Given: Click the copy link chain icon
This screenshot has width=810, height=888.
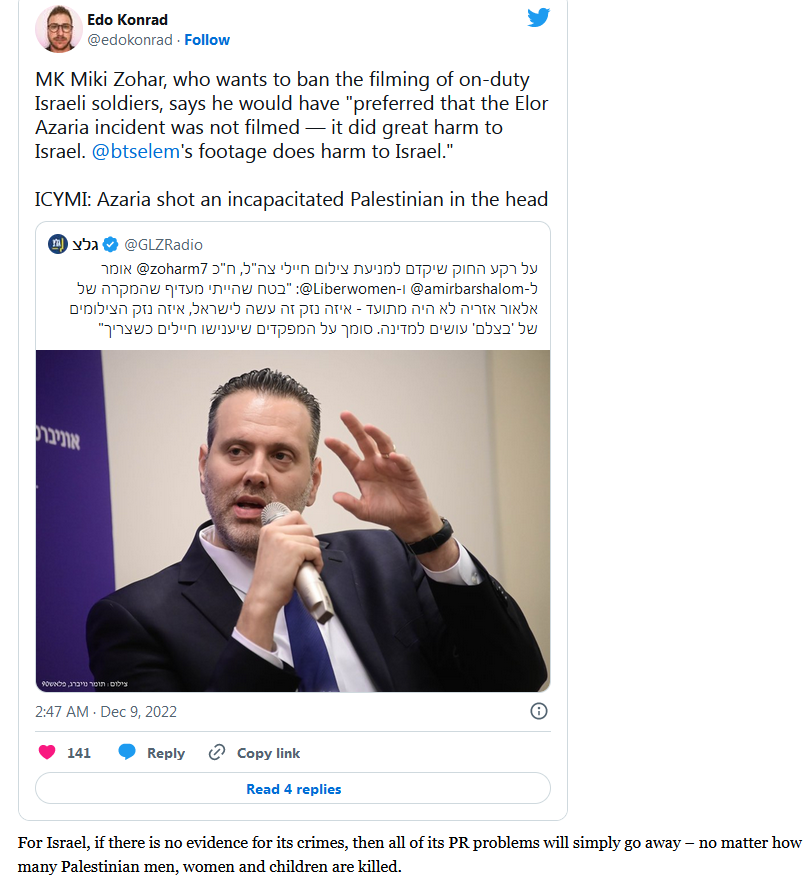Looking at the screenshot, I should click(x=217, y=752).
